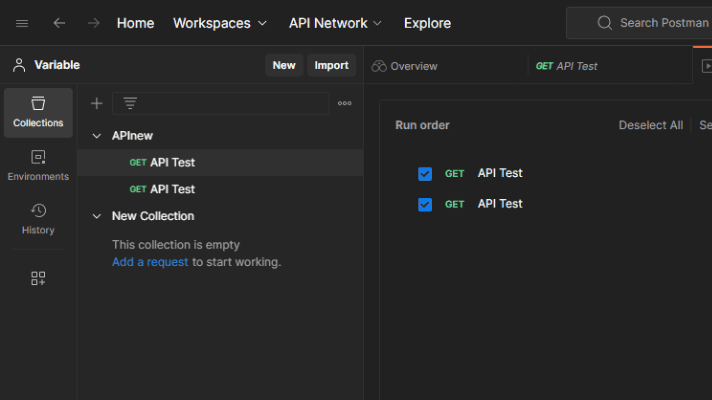Select the APInew collection name
Screen dimensions: 712x400
coord(132,136)
